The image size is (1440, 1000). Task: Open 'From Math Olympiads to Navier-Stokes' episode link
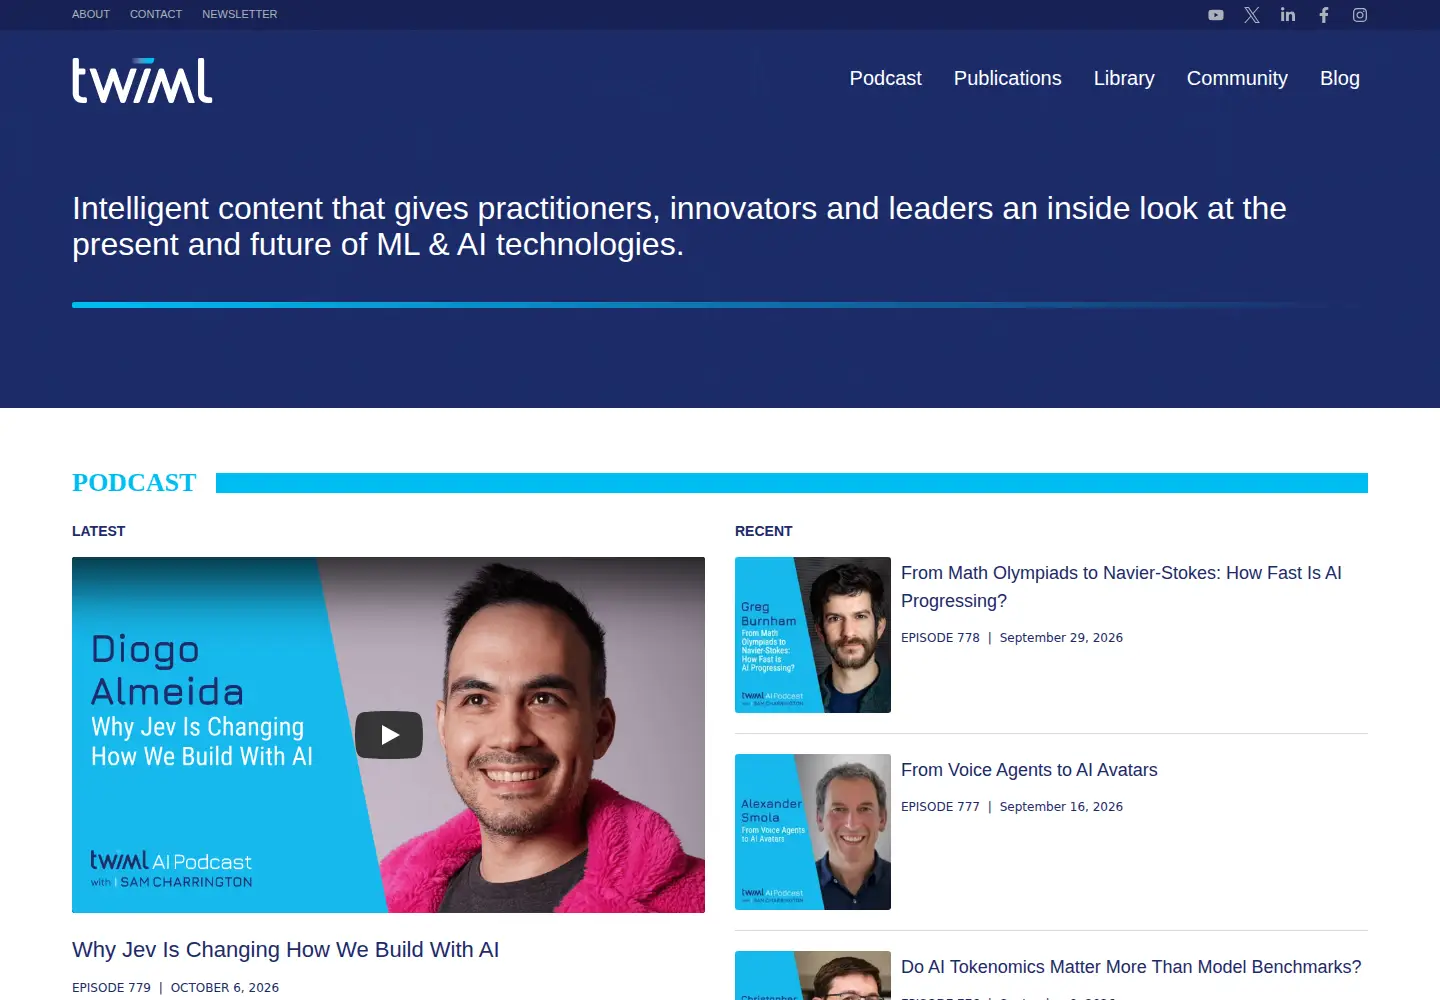pos(1121,587)
